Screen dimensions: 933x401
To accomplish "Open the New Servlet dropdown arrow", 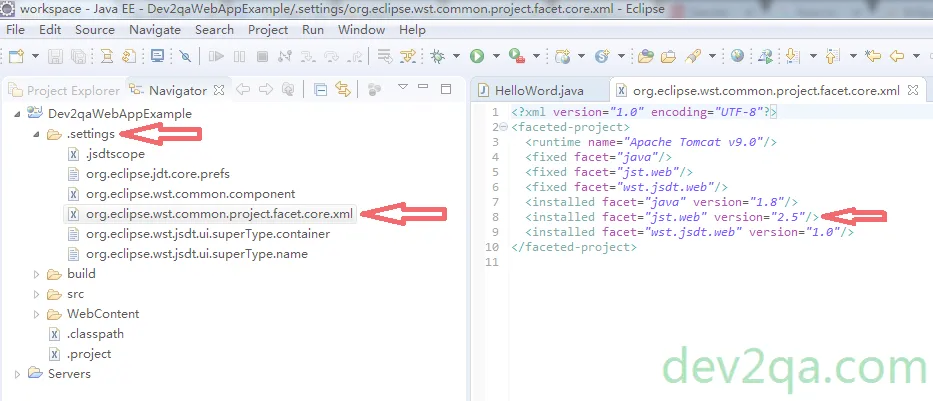I will coord(621,57).
